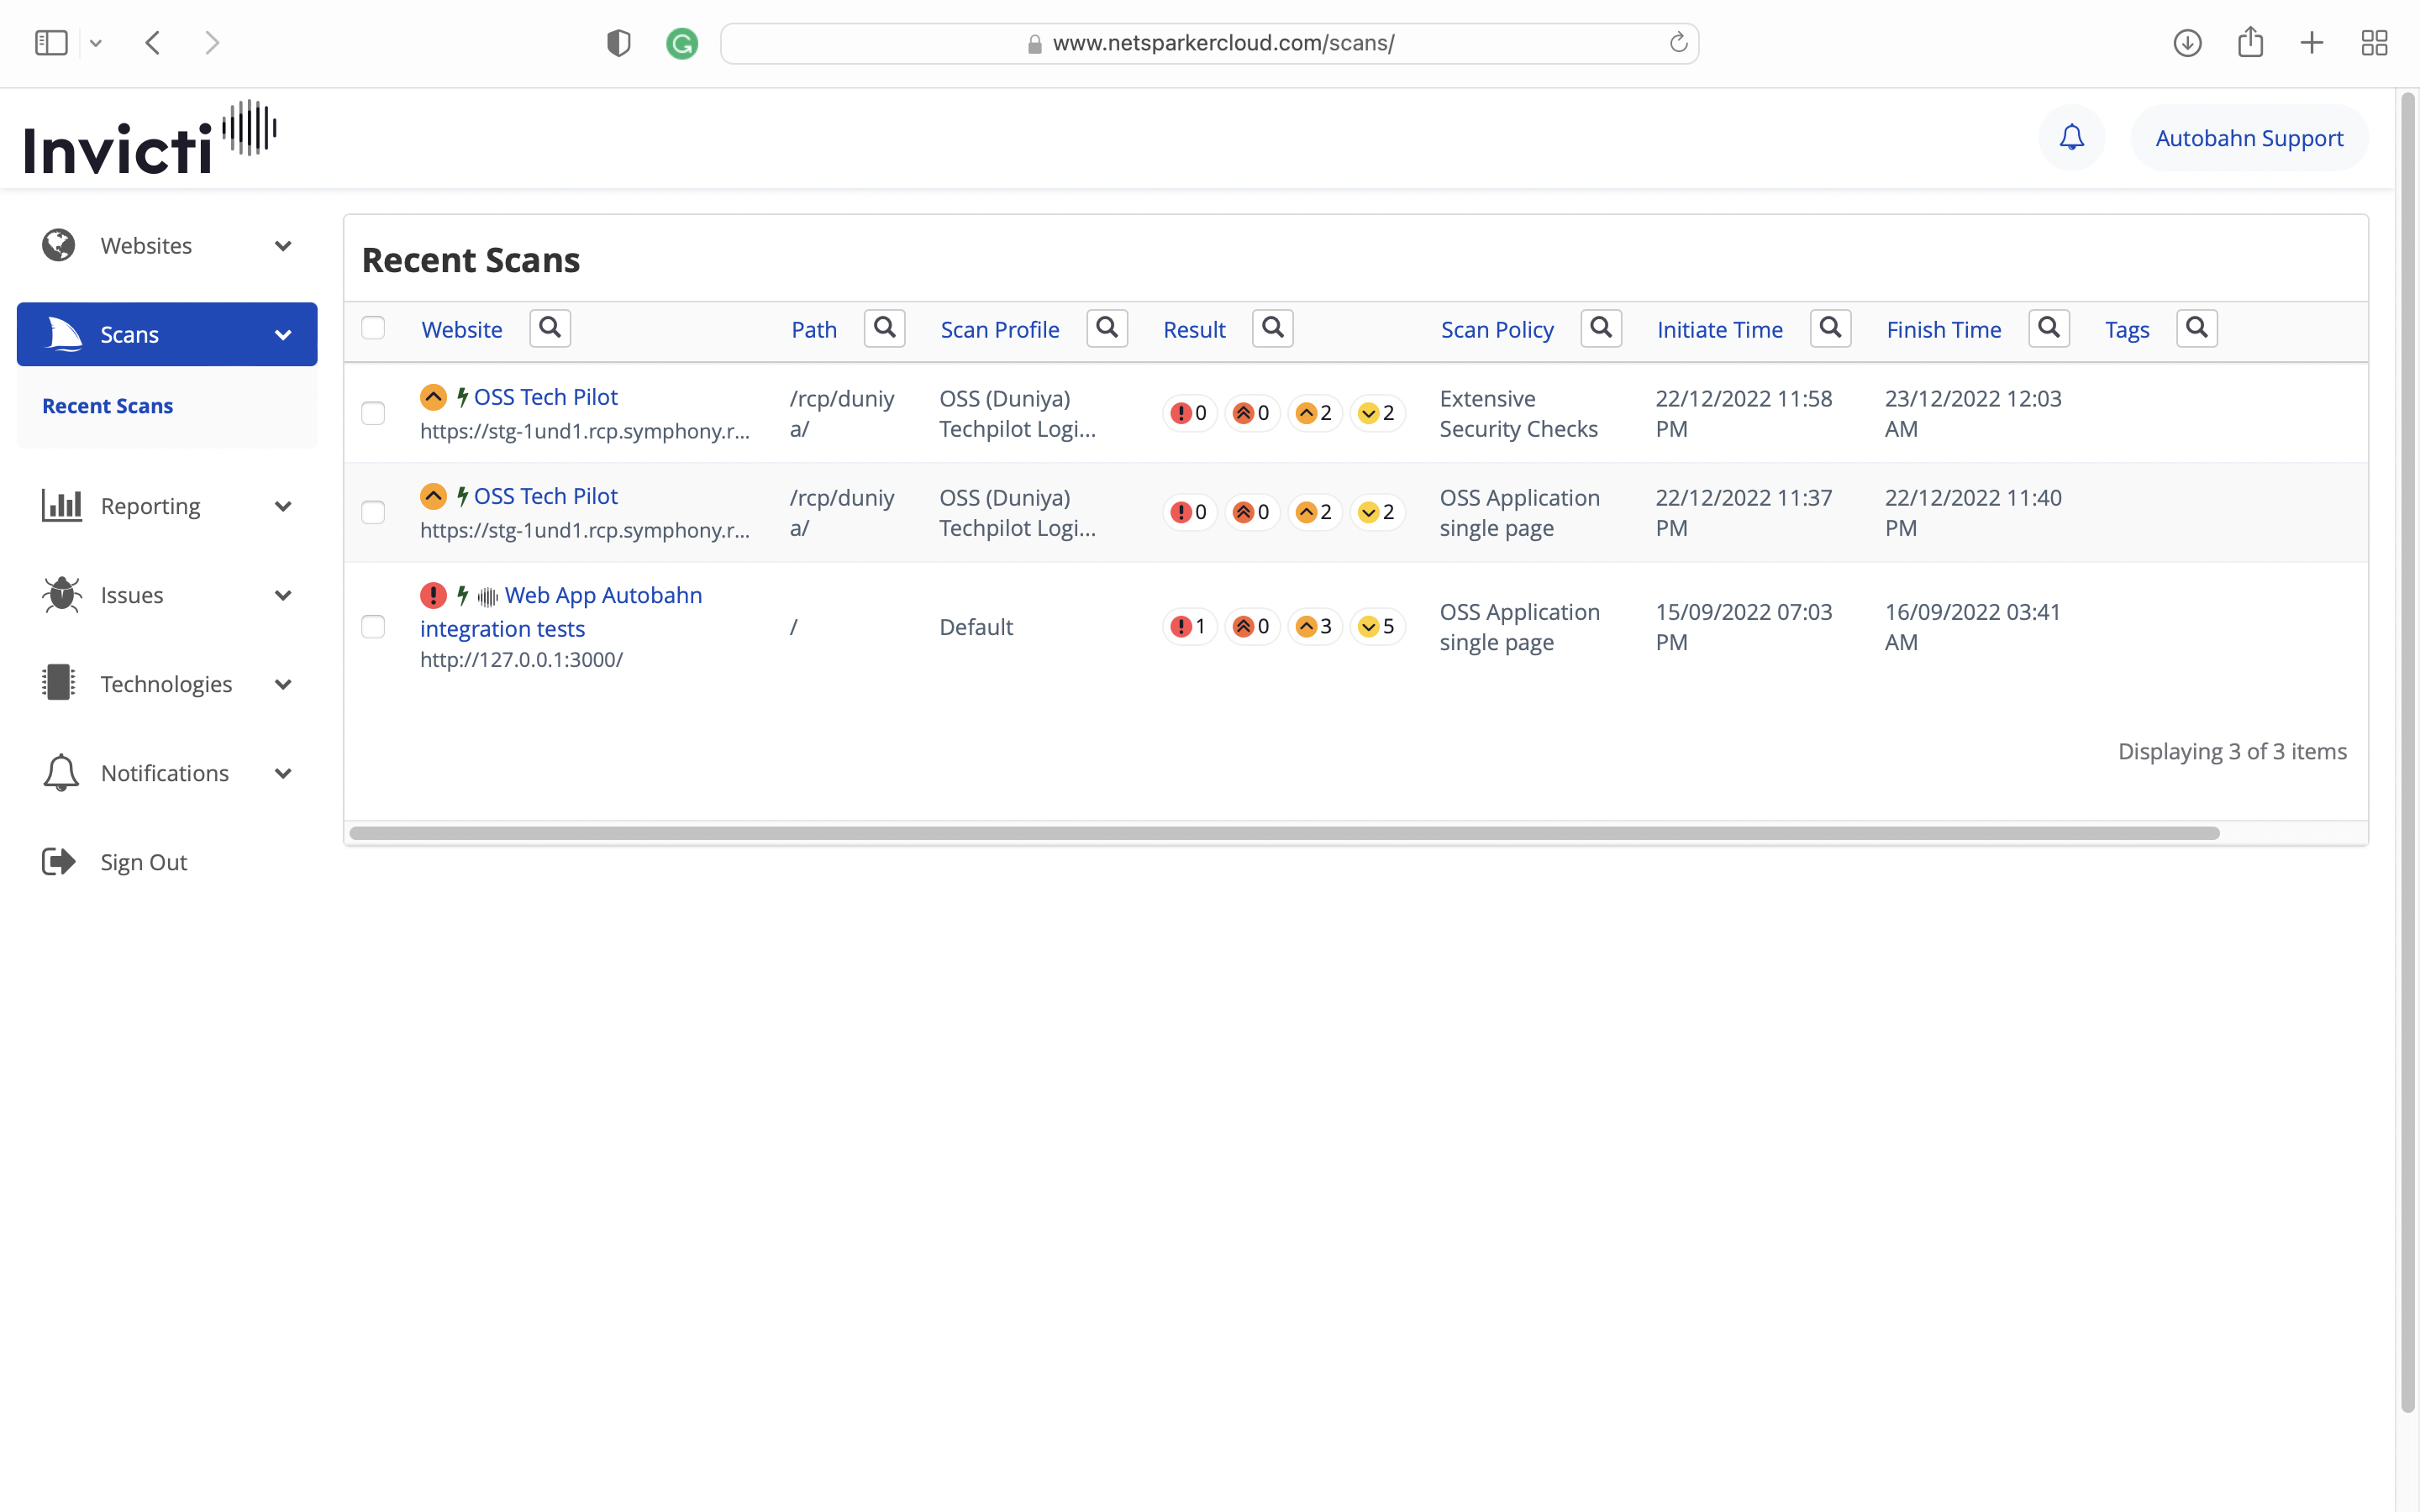
Task: Click the Sign Out arrow icon
Action: click(x=59, y=861)
